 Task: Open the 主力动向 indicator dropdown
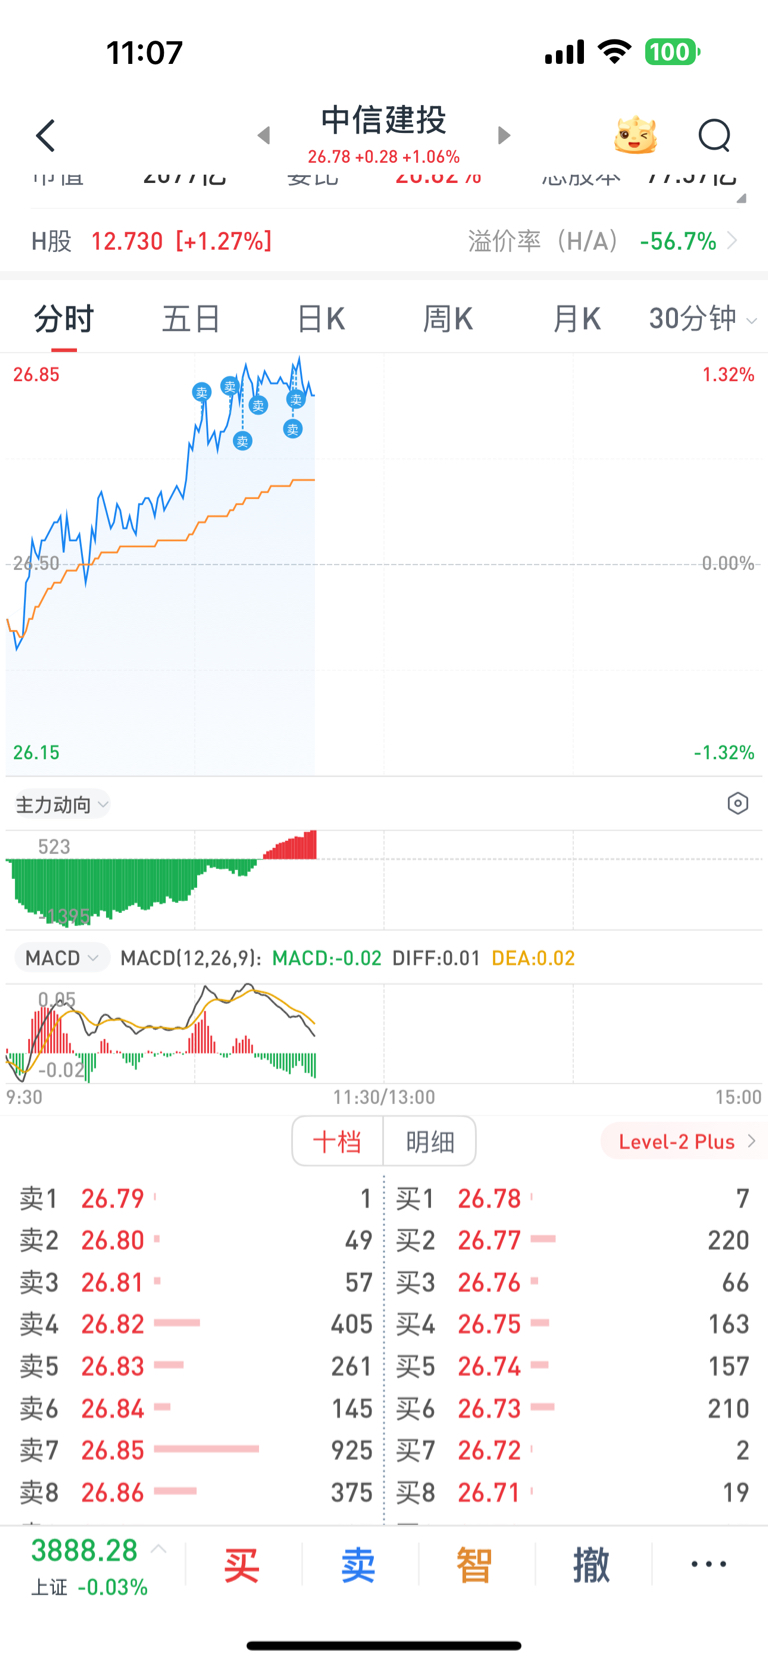tap(61, 804)
